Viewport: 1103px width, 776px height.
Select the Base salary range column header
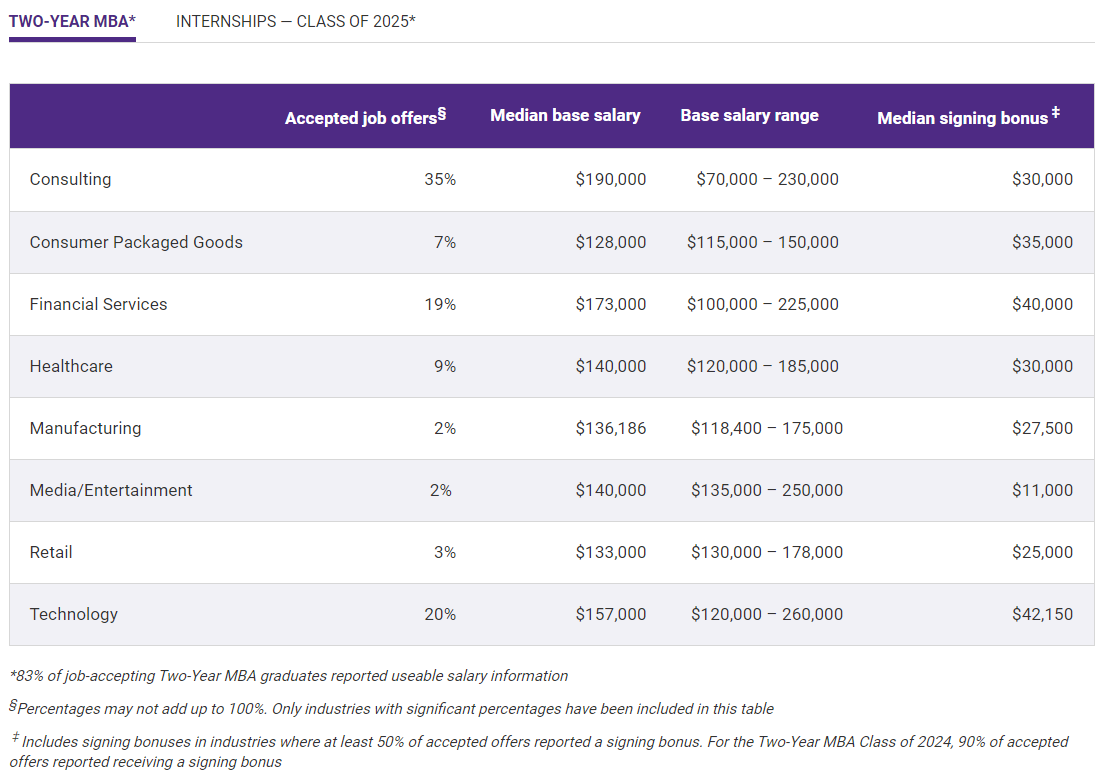pos(749,116)
